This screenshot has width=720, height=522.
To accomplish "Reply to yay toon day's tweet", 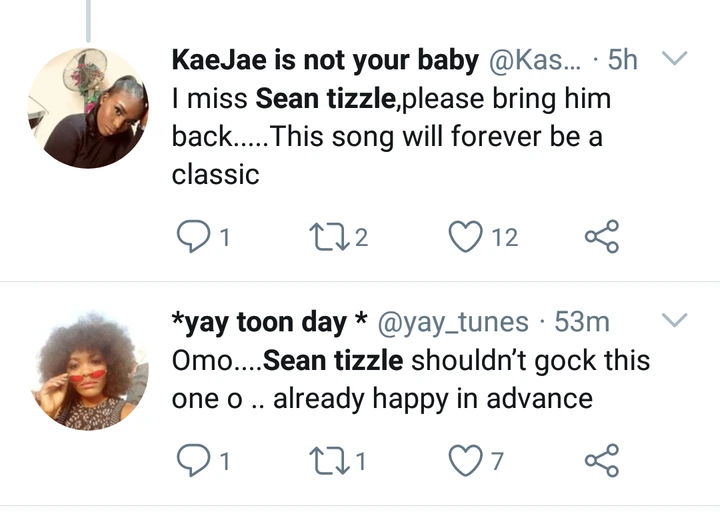I will 191,461.
